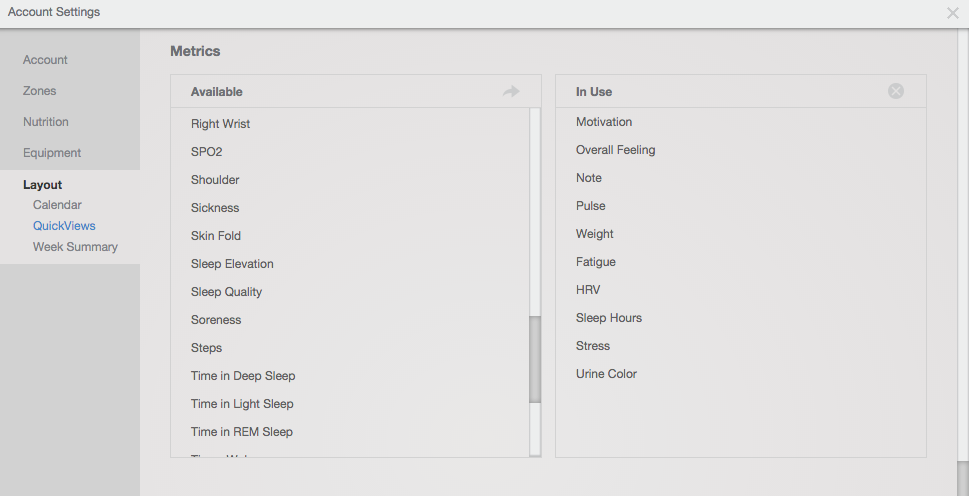Open the Account settings section
969x496 pixels.
coord(45,60)
